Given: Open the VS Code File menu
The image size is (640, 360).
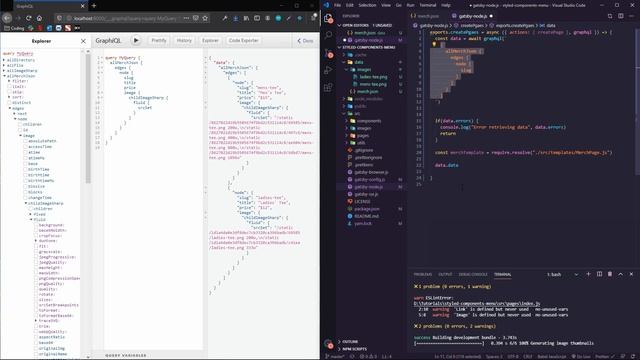Looking at the screenshot, I should (x=337, y=5).
